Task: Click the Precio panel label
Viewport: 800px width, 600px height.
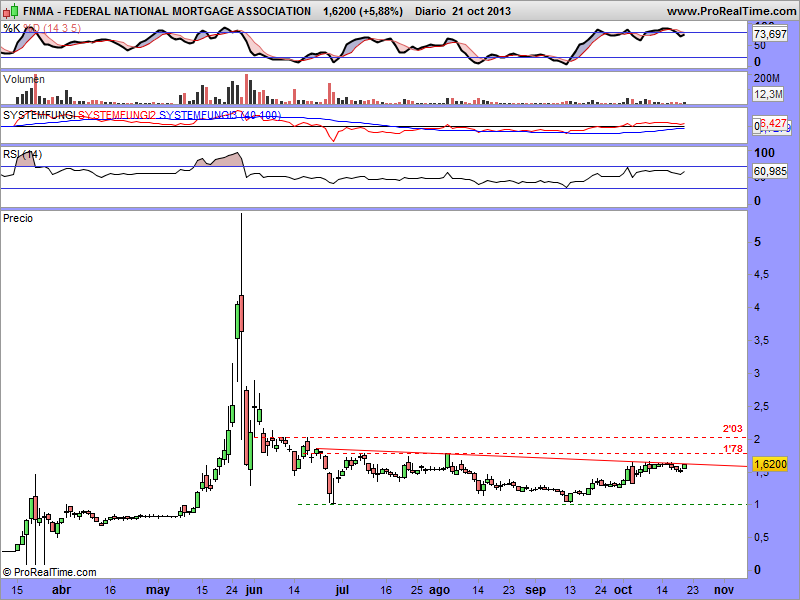Action: click(x=18, y=218)
